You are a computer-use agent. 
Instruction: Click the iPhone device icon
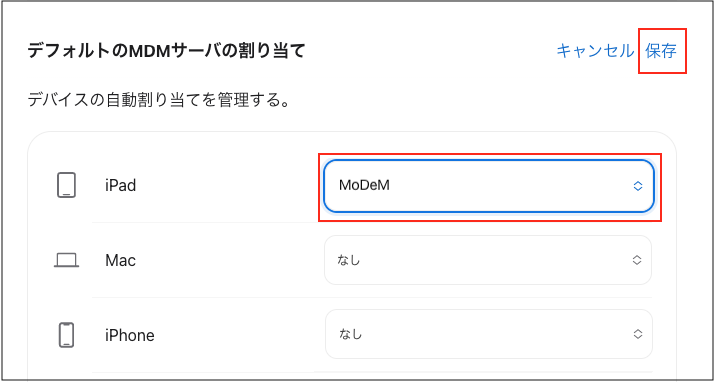click(66, 335)
